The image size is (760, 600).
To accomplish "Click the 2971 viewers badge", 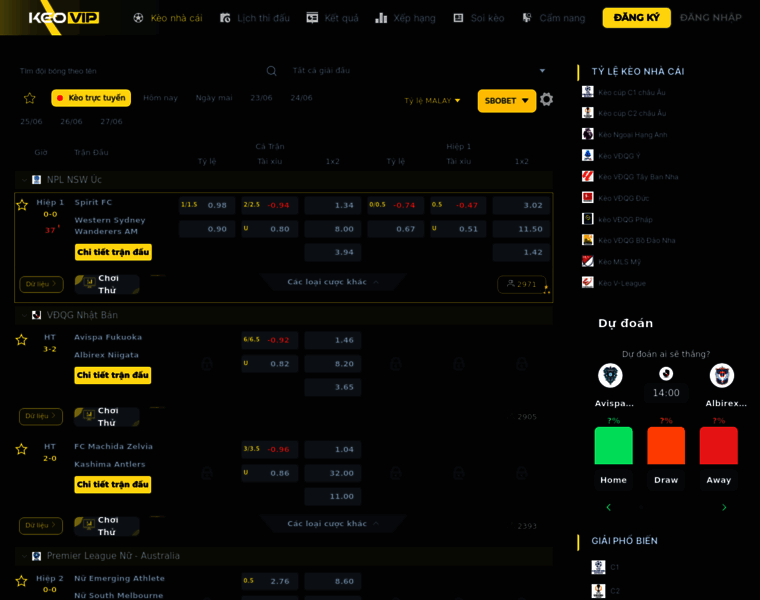I will tap(522, 284).
